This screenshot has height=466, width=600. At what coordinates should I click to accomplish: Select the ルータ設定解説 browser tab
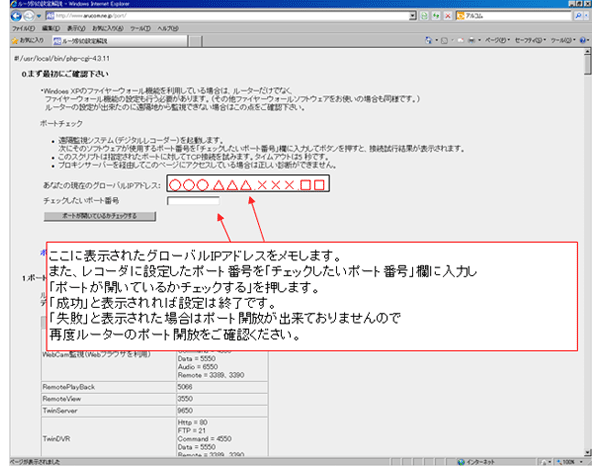[119, 41]
